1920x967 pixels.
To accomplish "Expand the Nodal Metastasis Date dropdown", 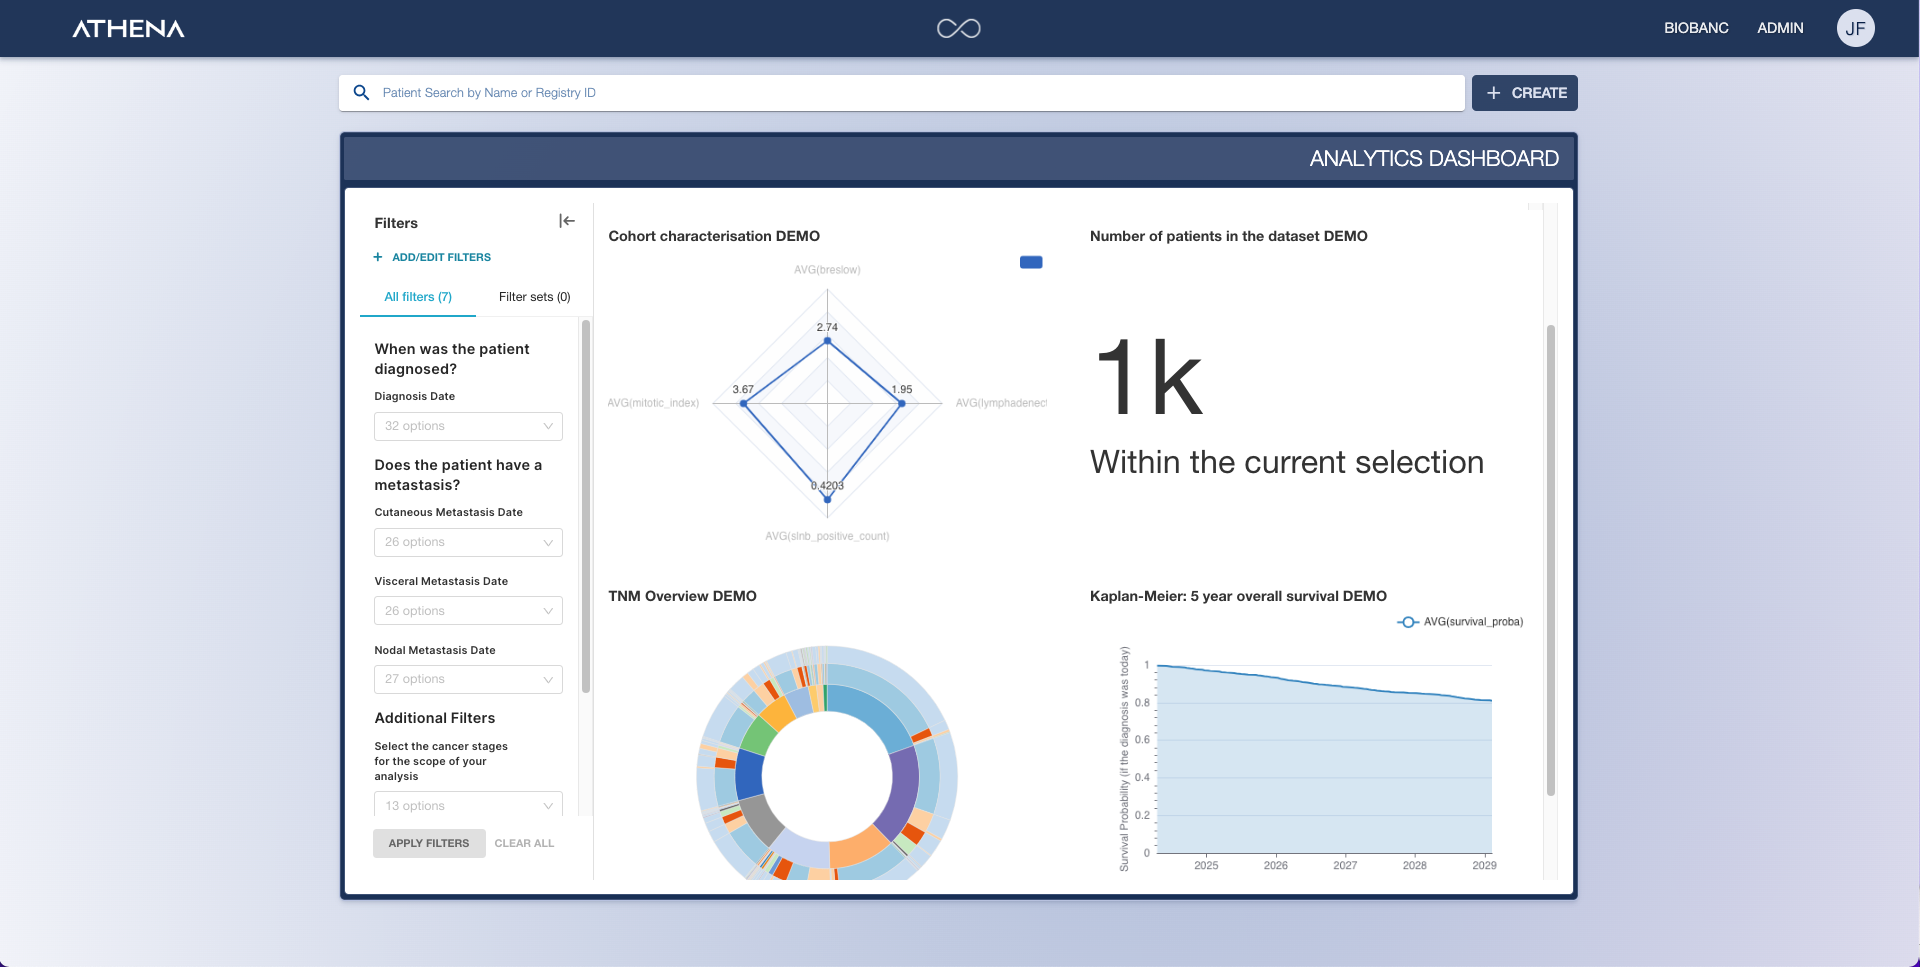I will pyautogui.click(x=468, y=679).
